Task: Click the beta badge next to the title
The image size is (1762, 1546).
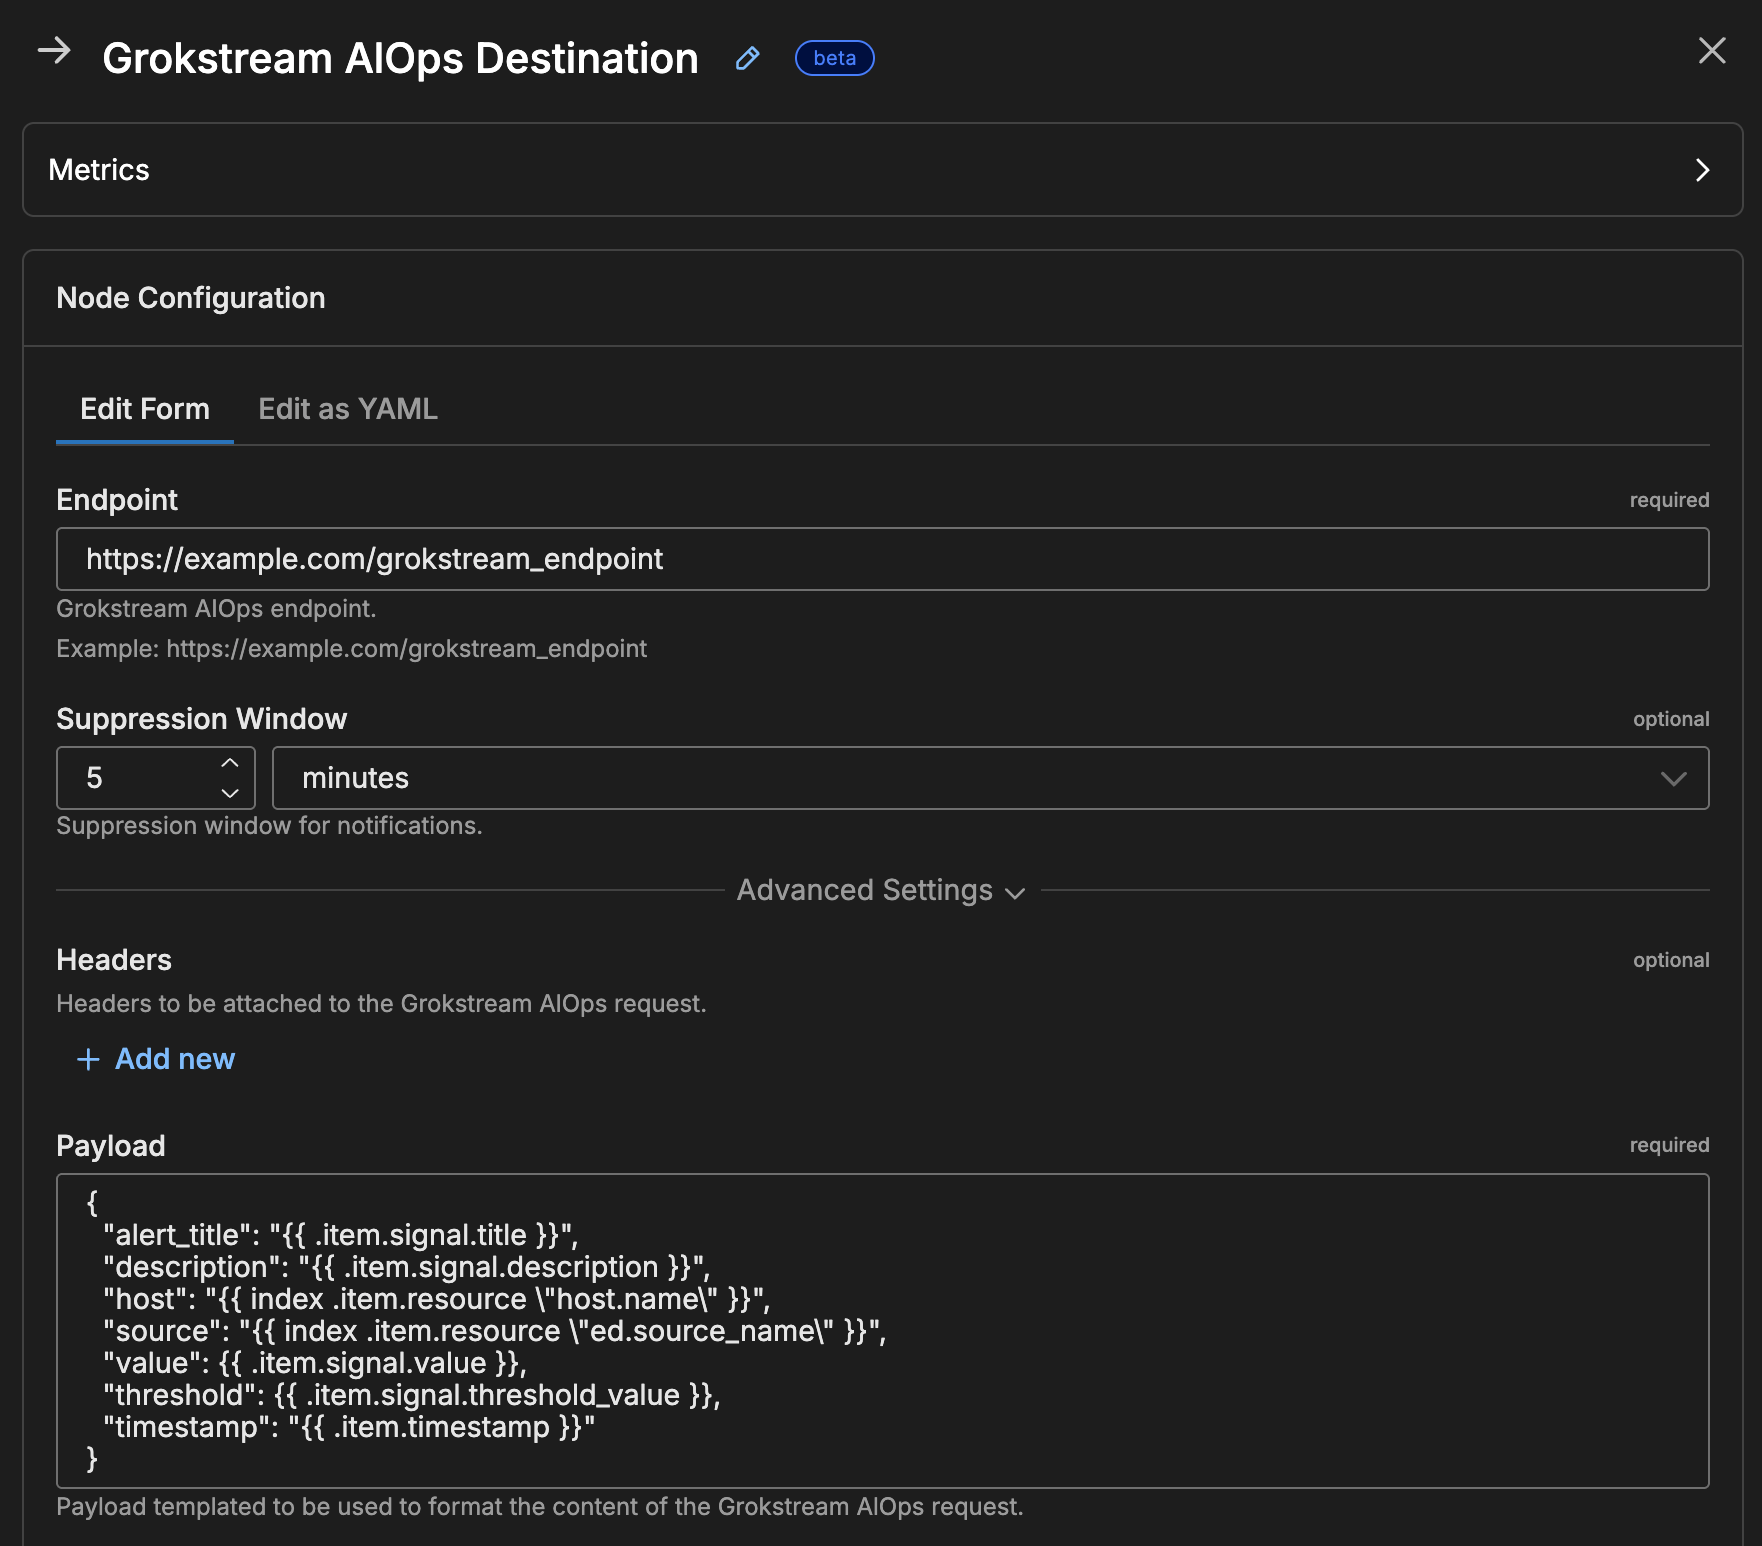Action: click(x=834, y=58)
